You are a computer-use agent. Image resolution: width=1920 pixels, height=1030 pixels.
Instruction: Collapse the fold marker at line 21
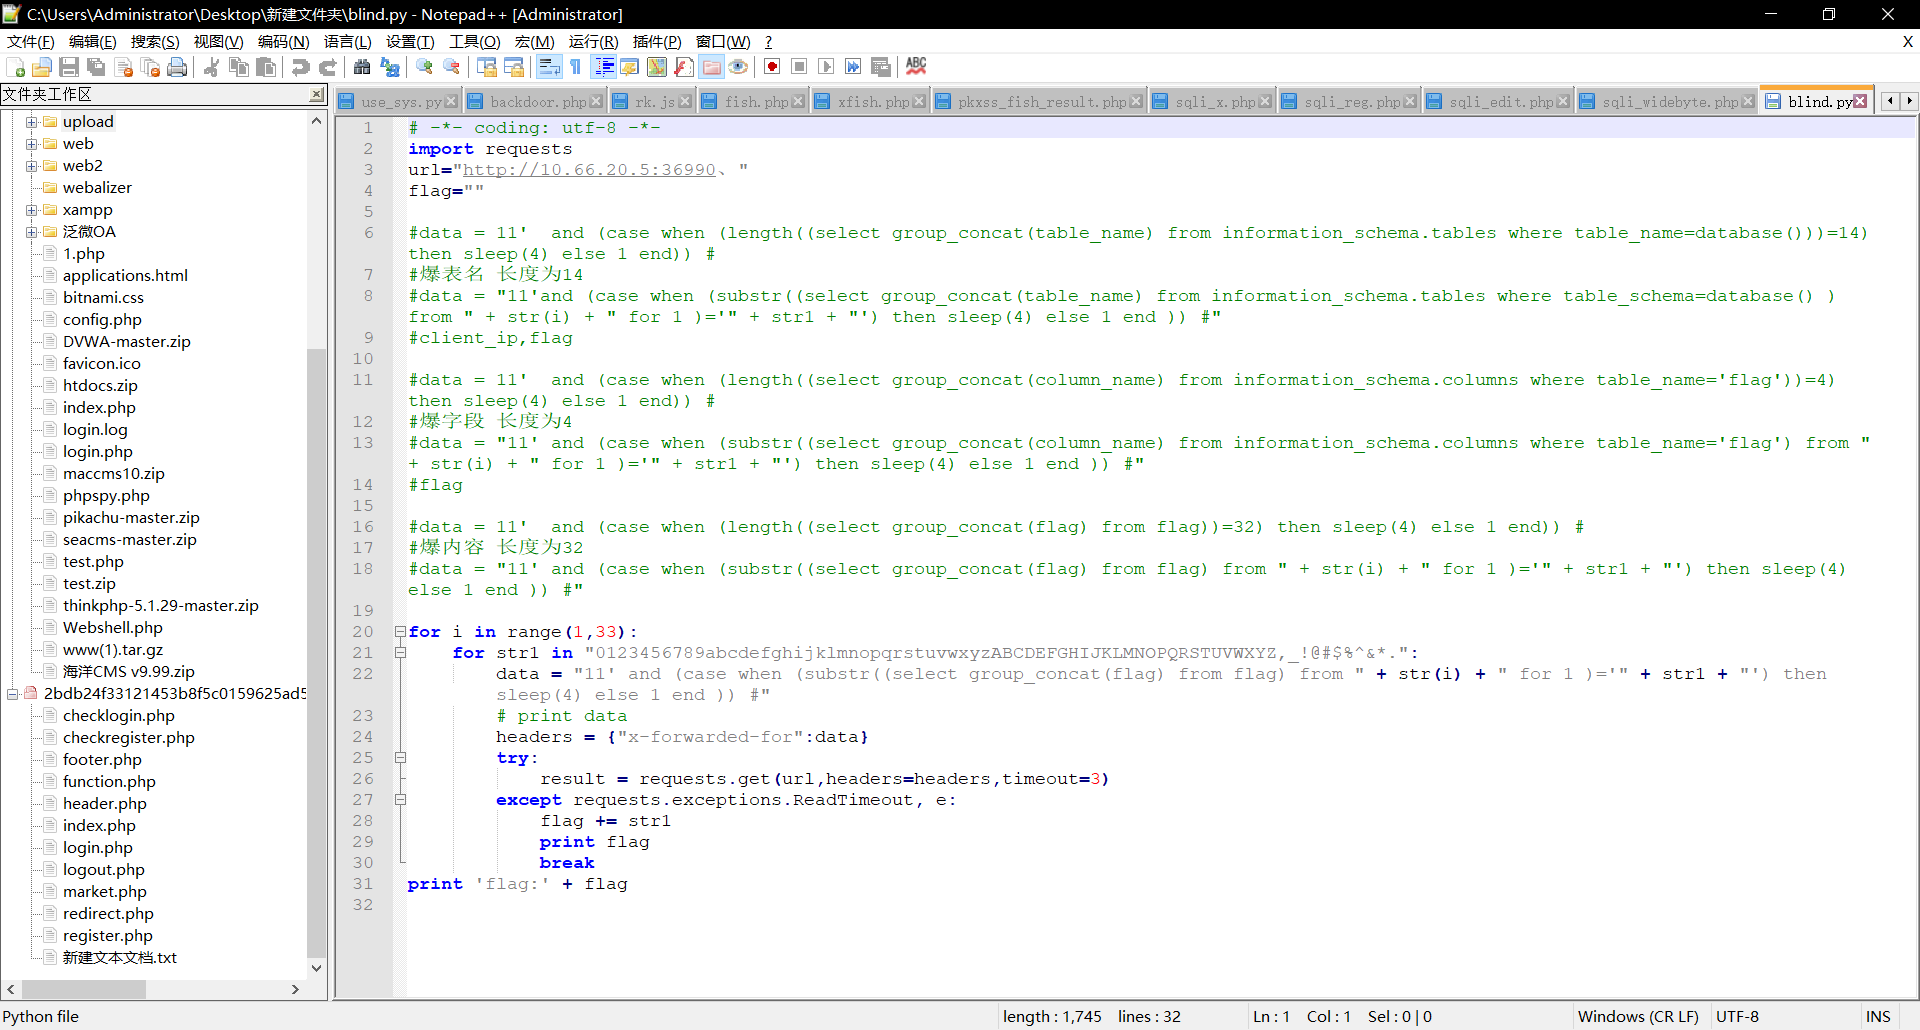[400, 653]
